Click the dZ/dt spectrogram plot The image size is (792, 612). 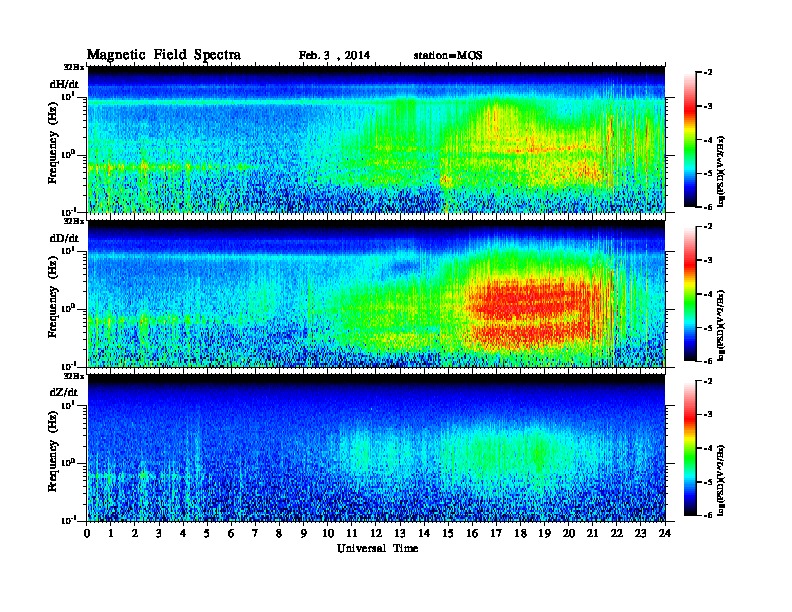click(x=376, y=448)
